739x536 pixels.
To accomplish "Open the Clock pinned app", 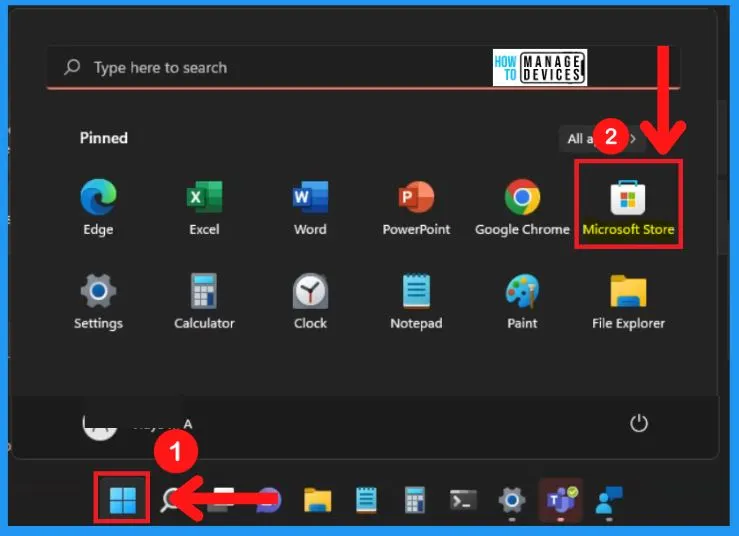I will click(310, 301).
